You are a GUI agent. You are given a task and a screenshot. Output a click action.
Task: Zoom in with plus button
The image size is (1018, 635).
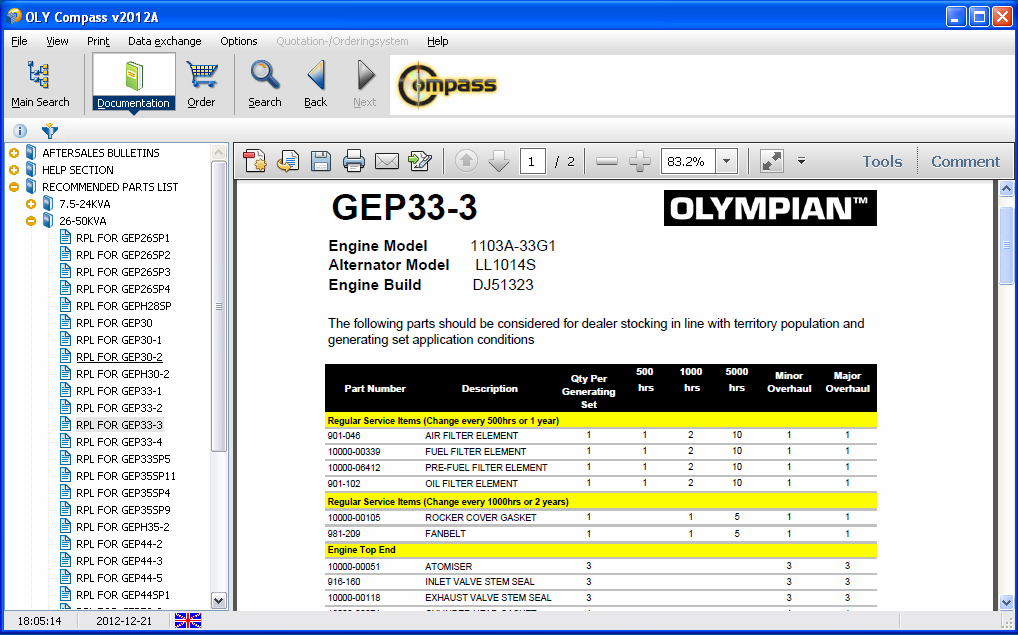639,161
